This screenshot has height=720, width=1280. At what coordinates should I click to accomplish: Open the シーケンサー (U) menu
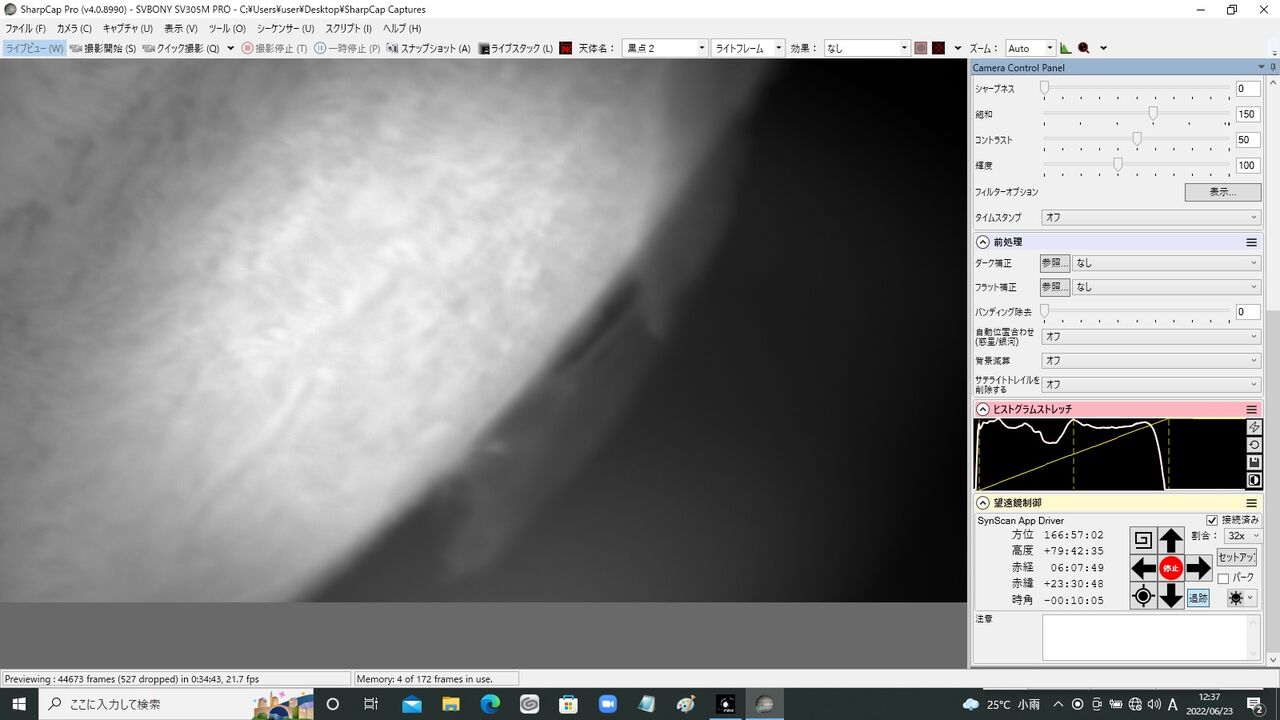[x=285, y=28]
